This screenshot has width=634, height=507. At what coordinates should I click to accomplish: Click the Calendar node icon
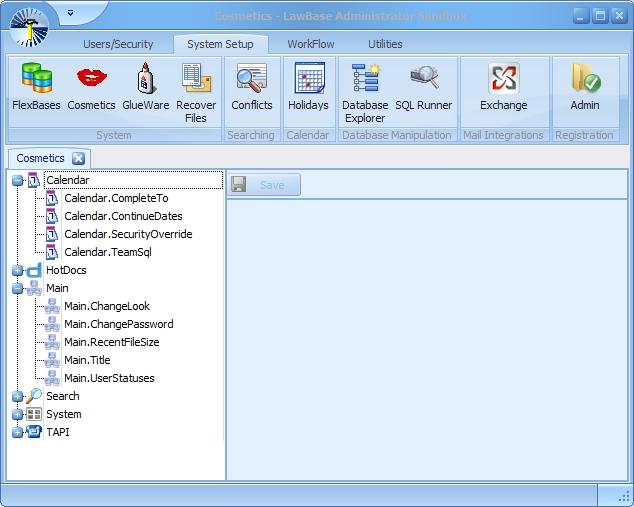click(x=34, y=180)
